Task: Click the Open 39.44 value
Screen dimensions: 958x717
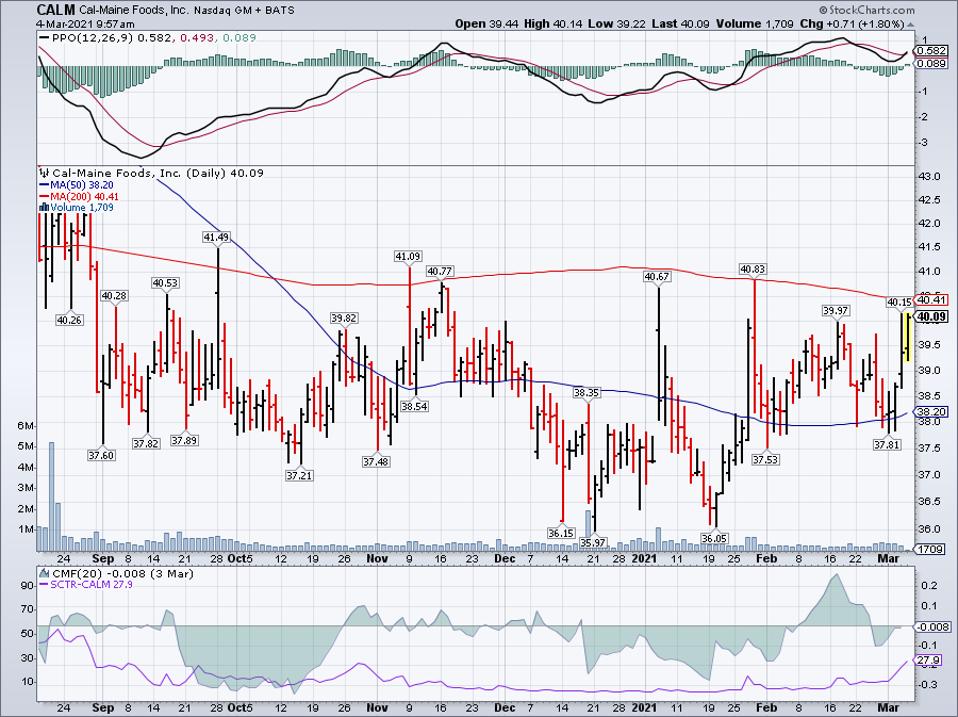Action: (488, 24)
